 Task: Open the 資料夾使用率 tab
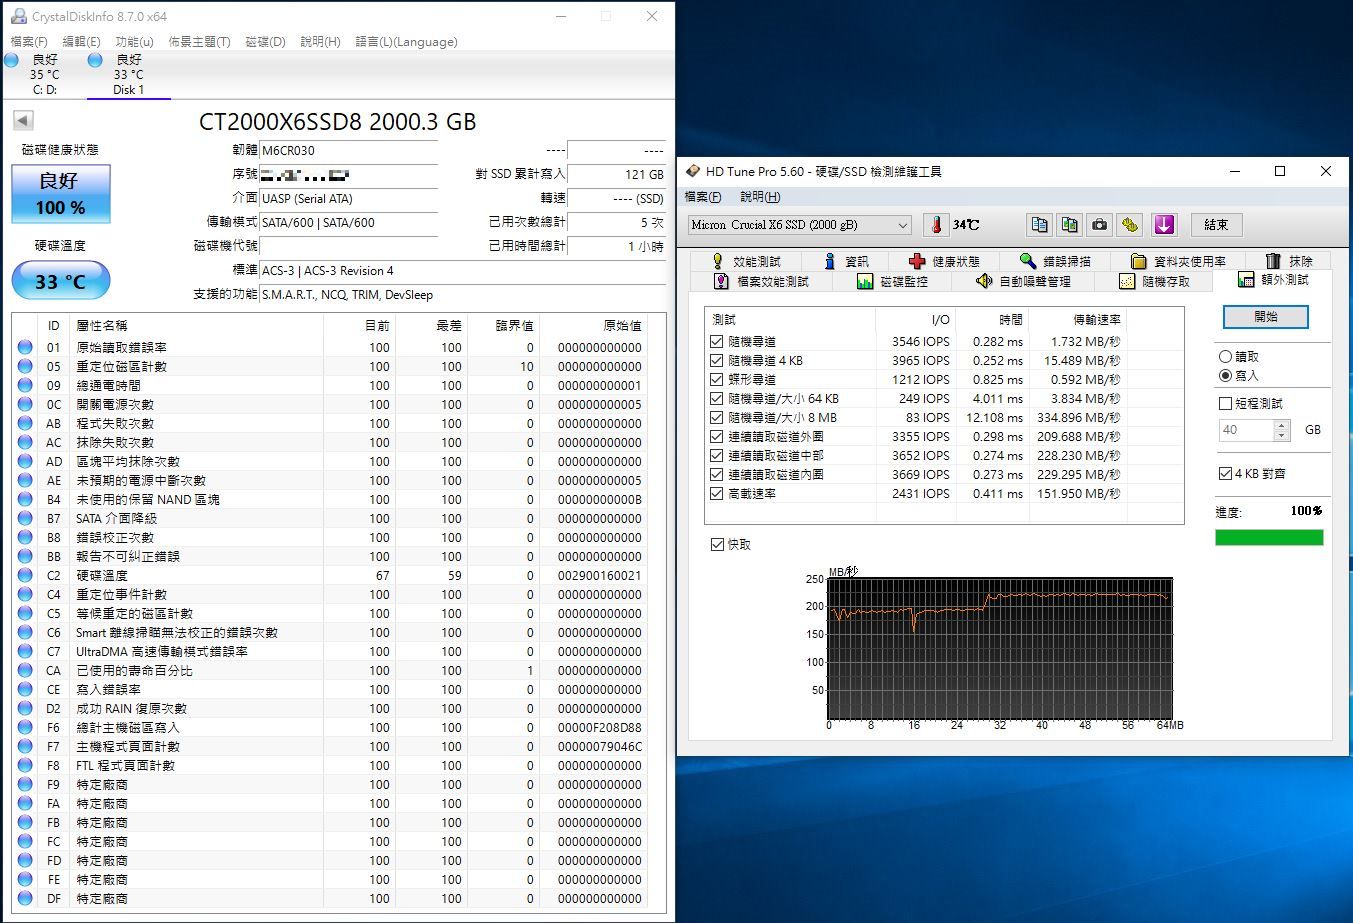tap(1178, 261)
